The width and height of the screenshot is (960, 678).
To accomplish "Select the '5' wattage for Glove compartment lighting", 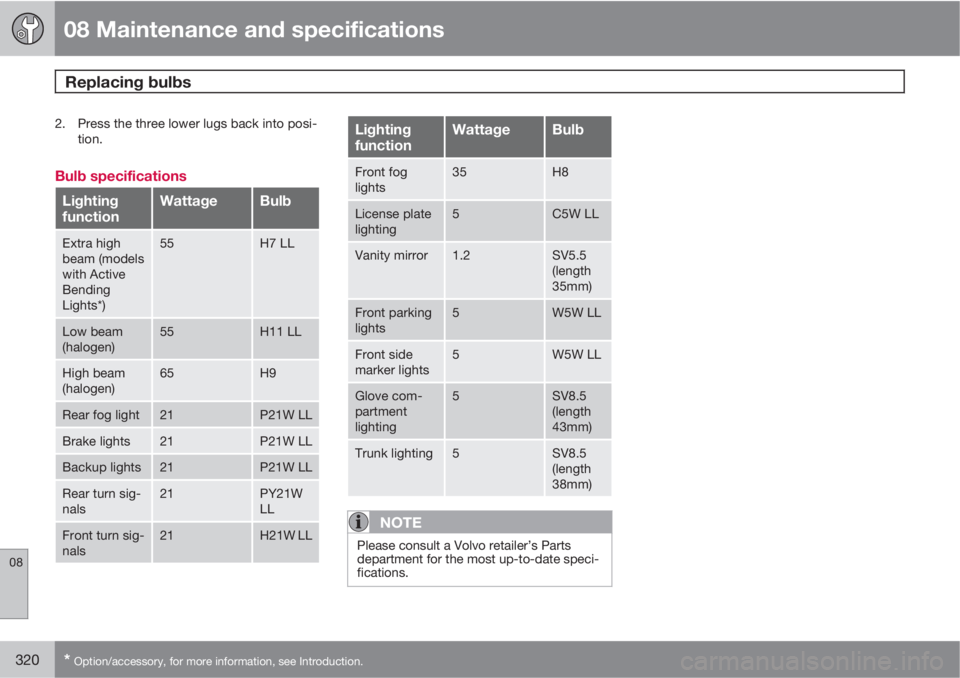I will coord(456,396).
